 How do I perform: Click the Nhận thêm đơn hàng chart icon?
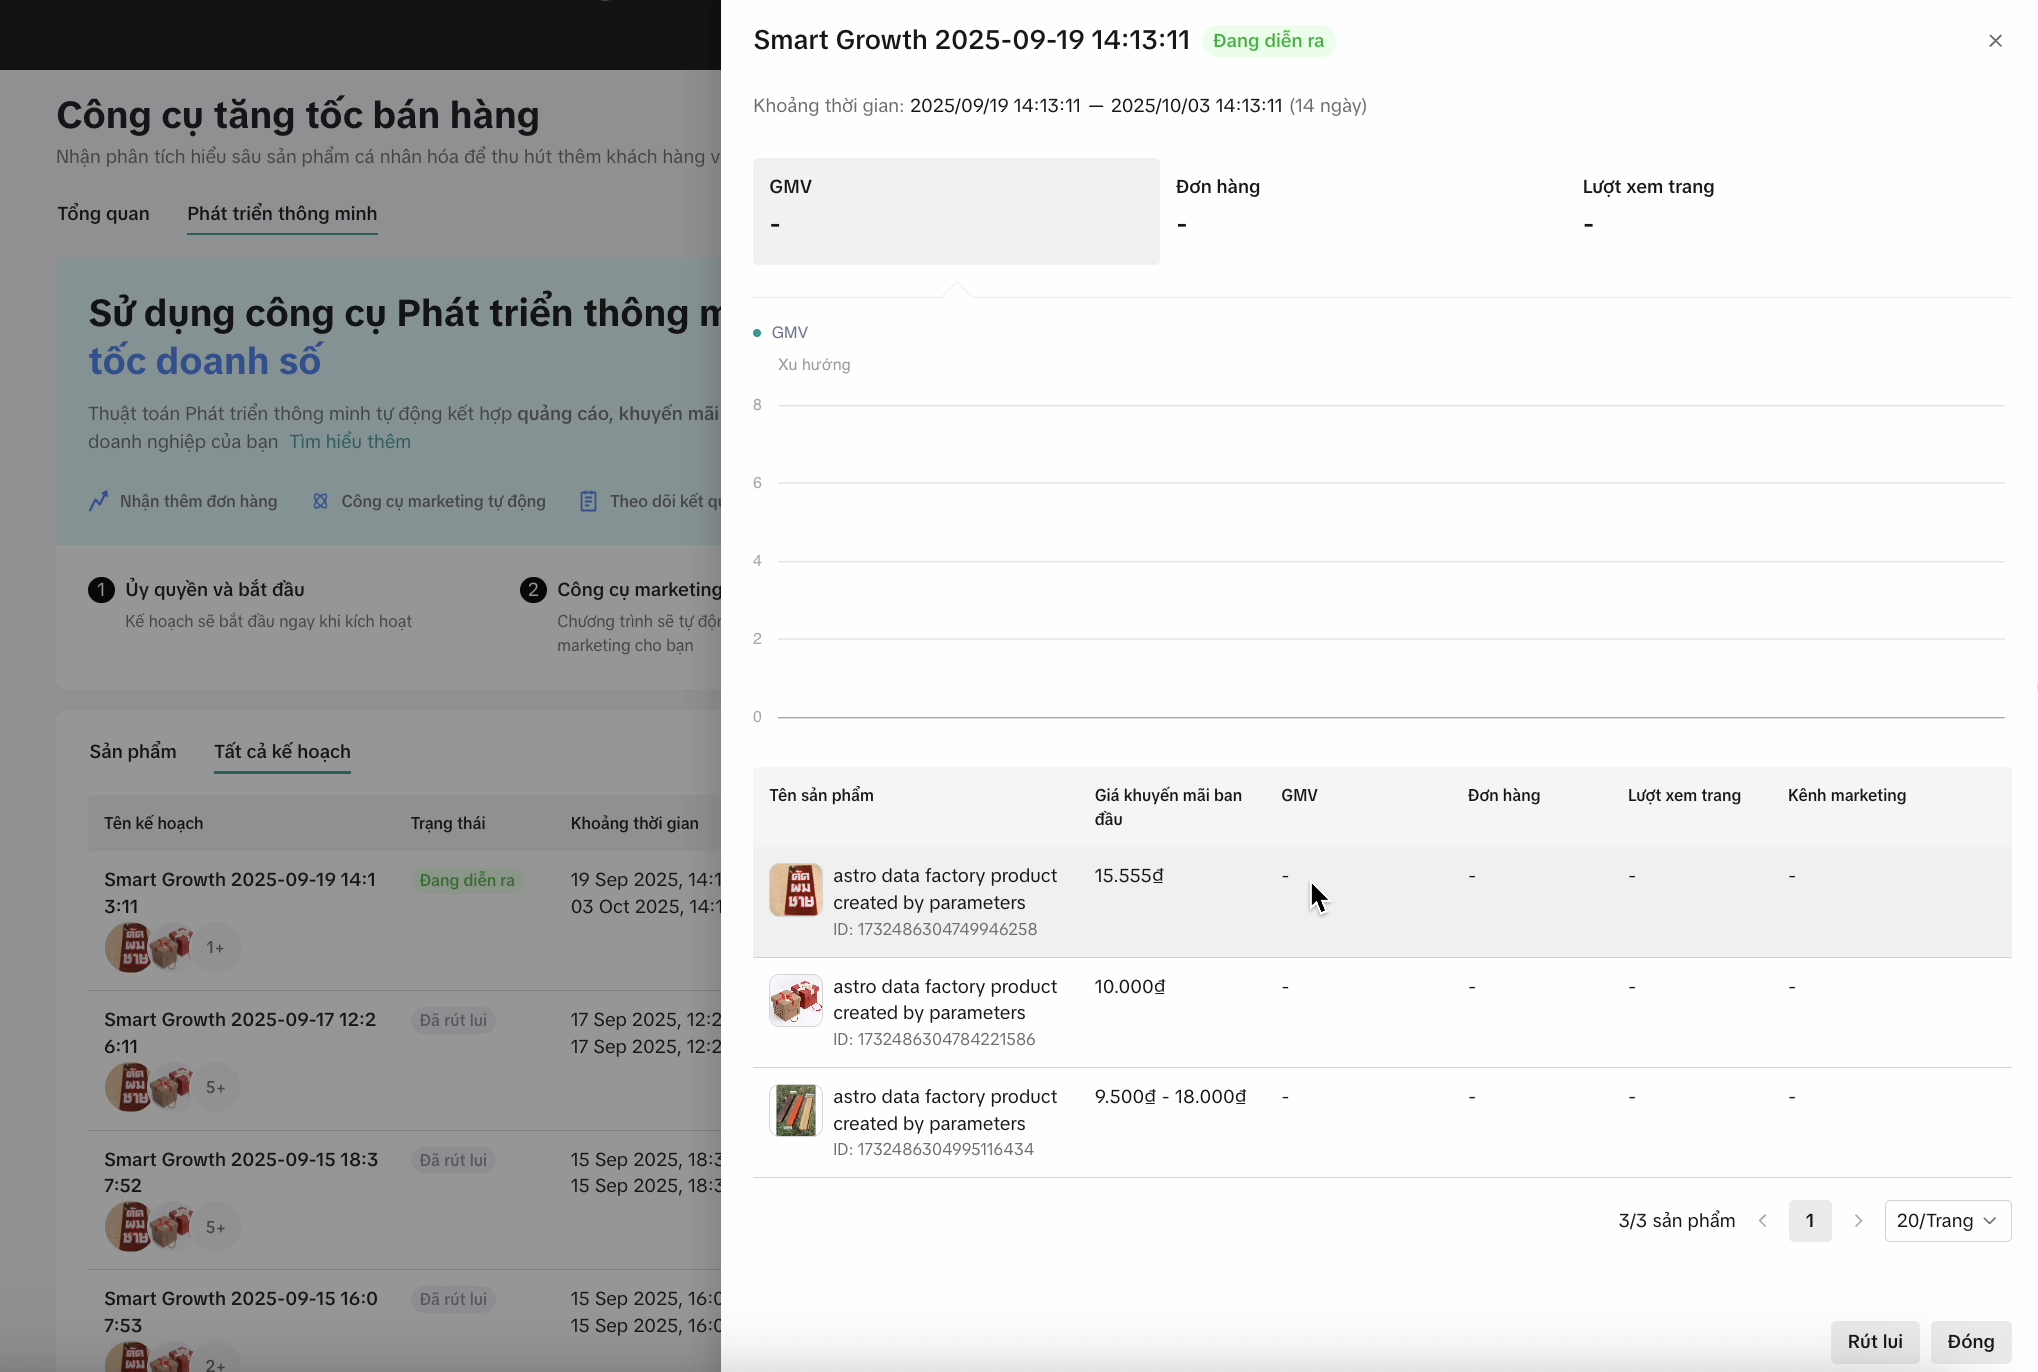point(98,502)
